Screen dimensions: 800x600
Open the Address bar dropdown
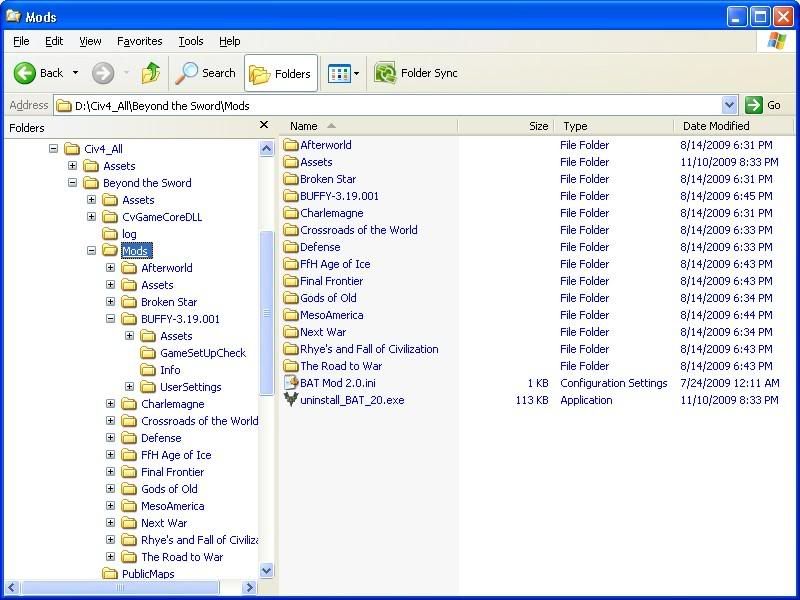point(730,105)
